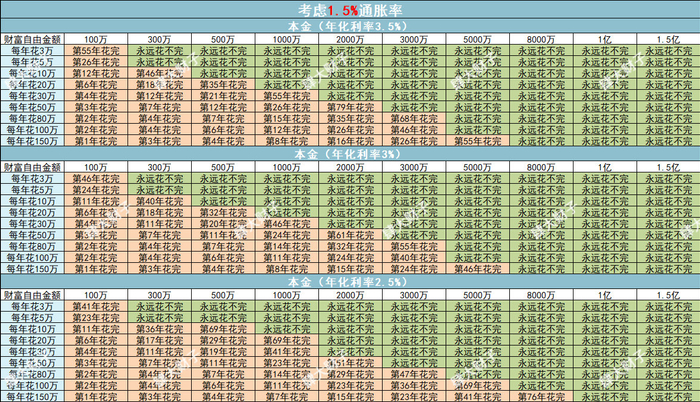Click the 第47年花完 cell
This screenshot has height=402, width=700.
pyautogui.click(x=414, y=374)
